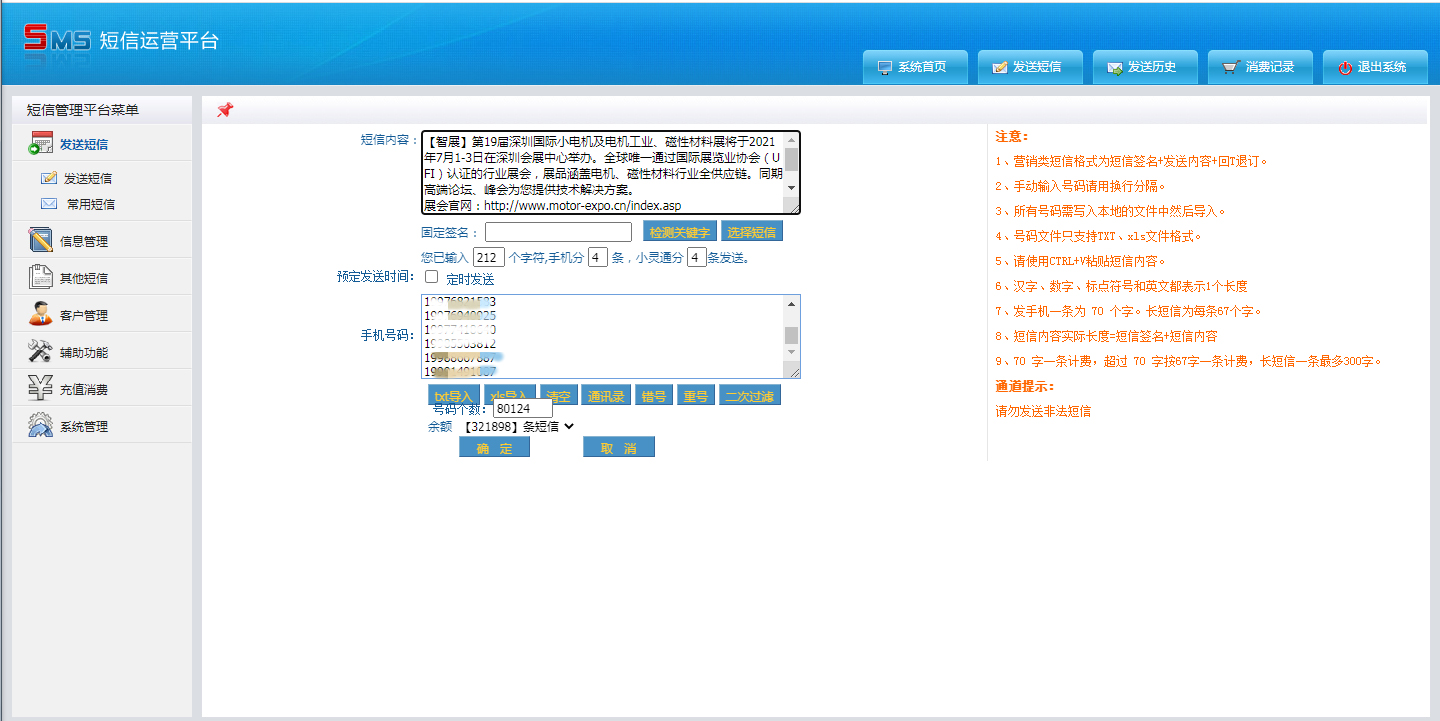Click the 清空 clear button
Viewport: 1440px width, 721px height.
[559, 396]
